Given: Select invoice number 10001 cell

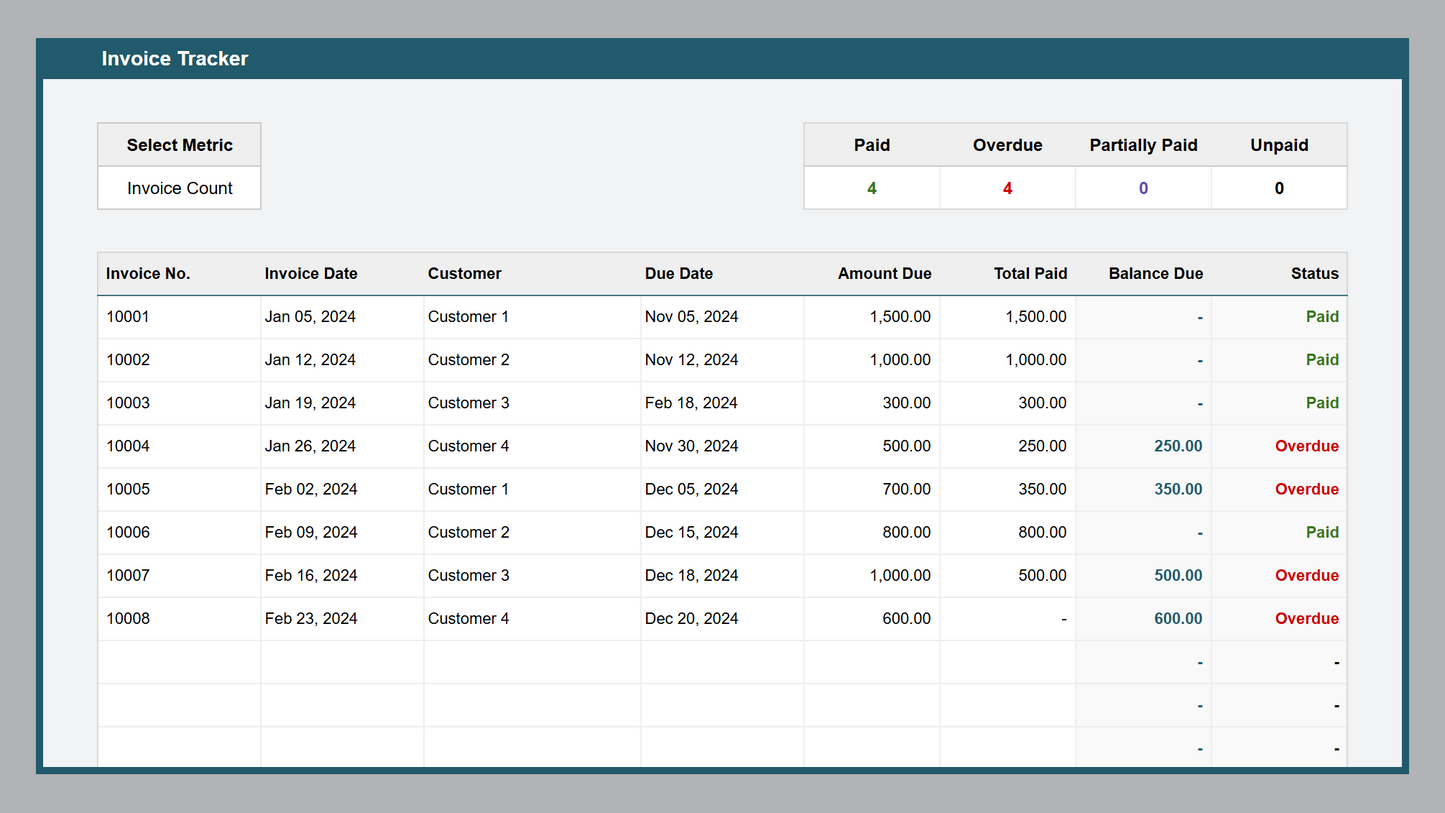Looking at the screenshot, I should coord(128,317).
